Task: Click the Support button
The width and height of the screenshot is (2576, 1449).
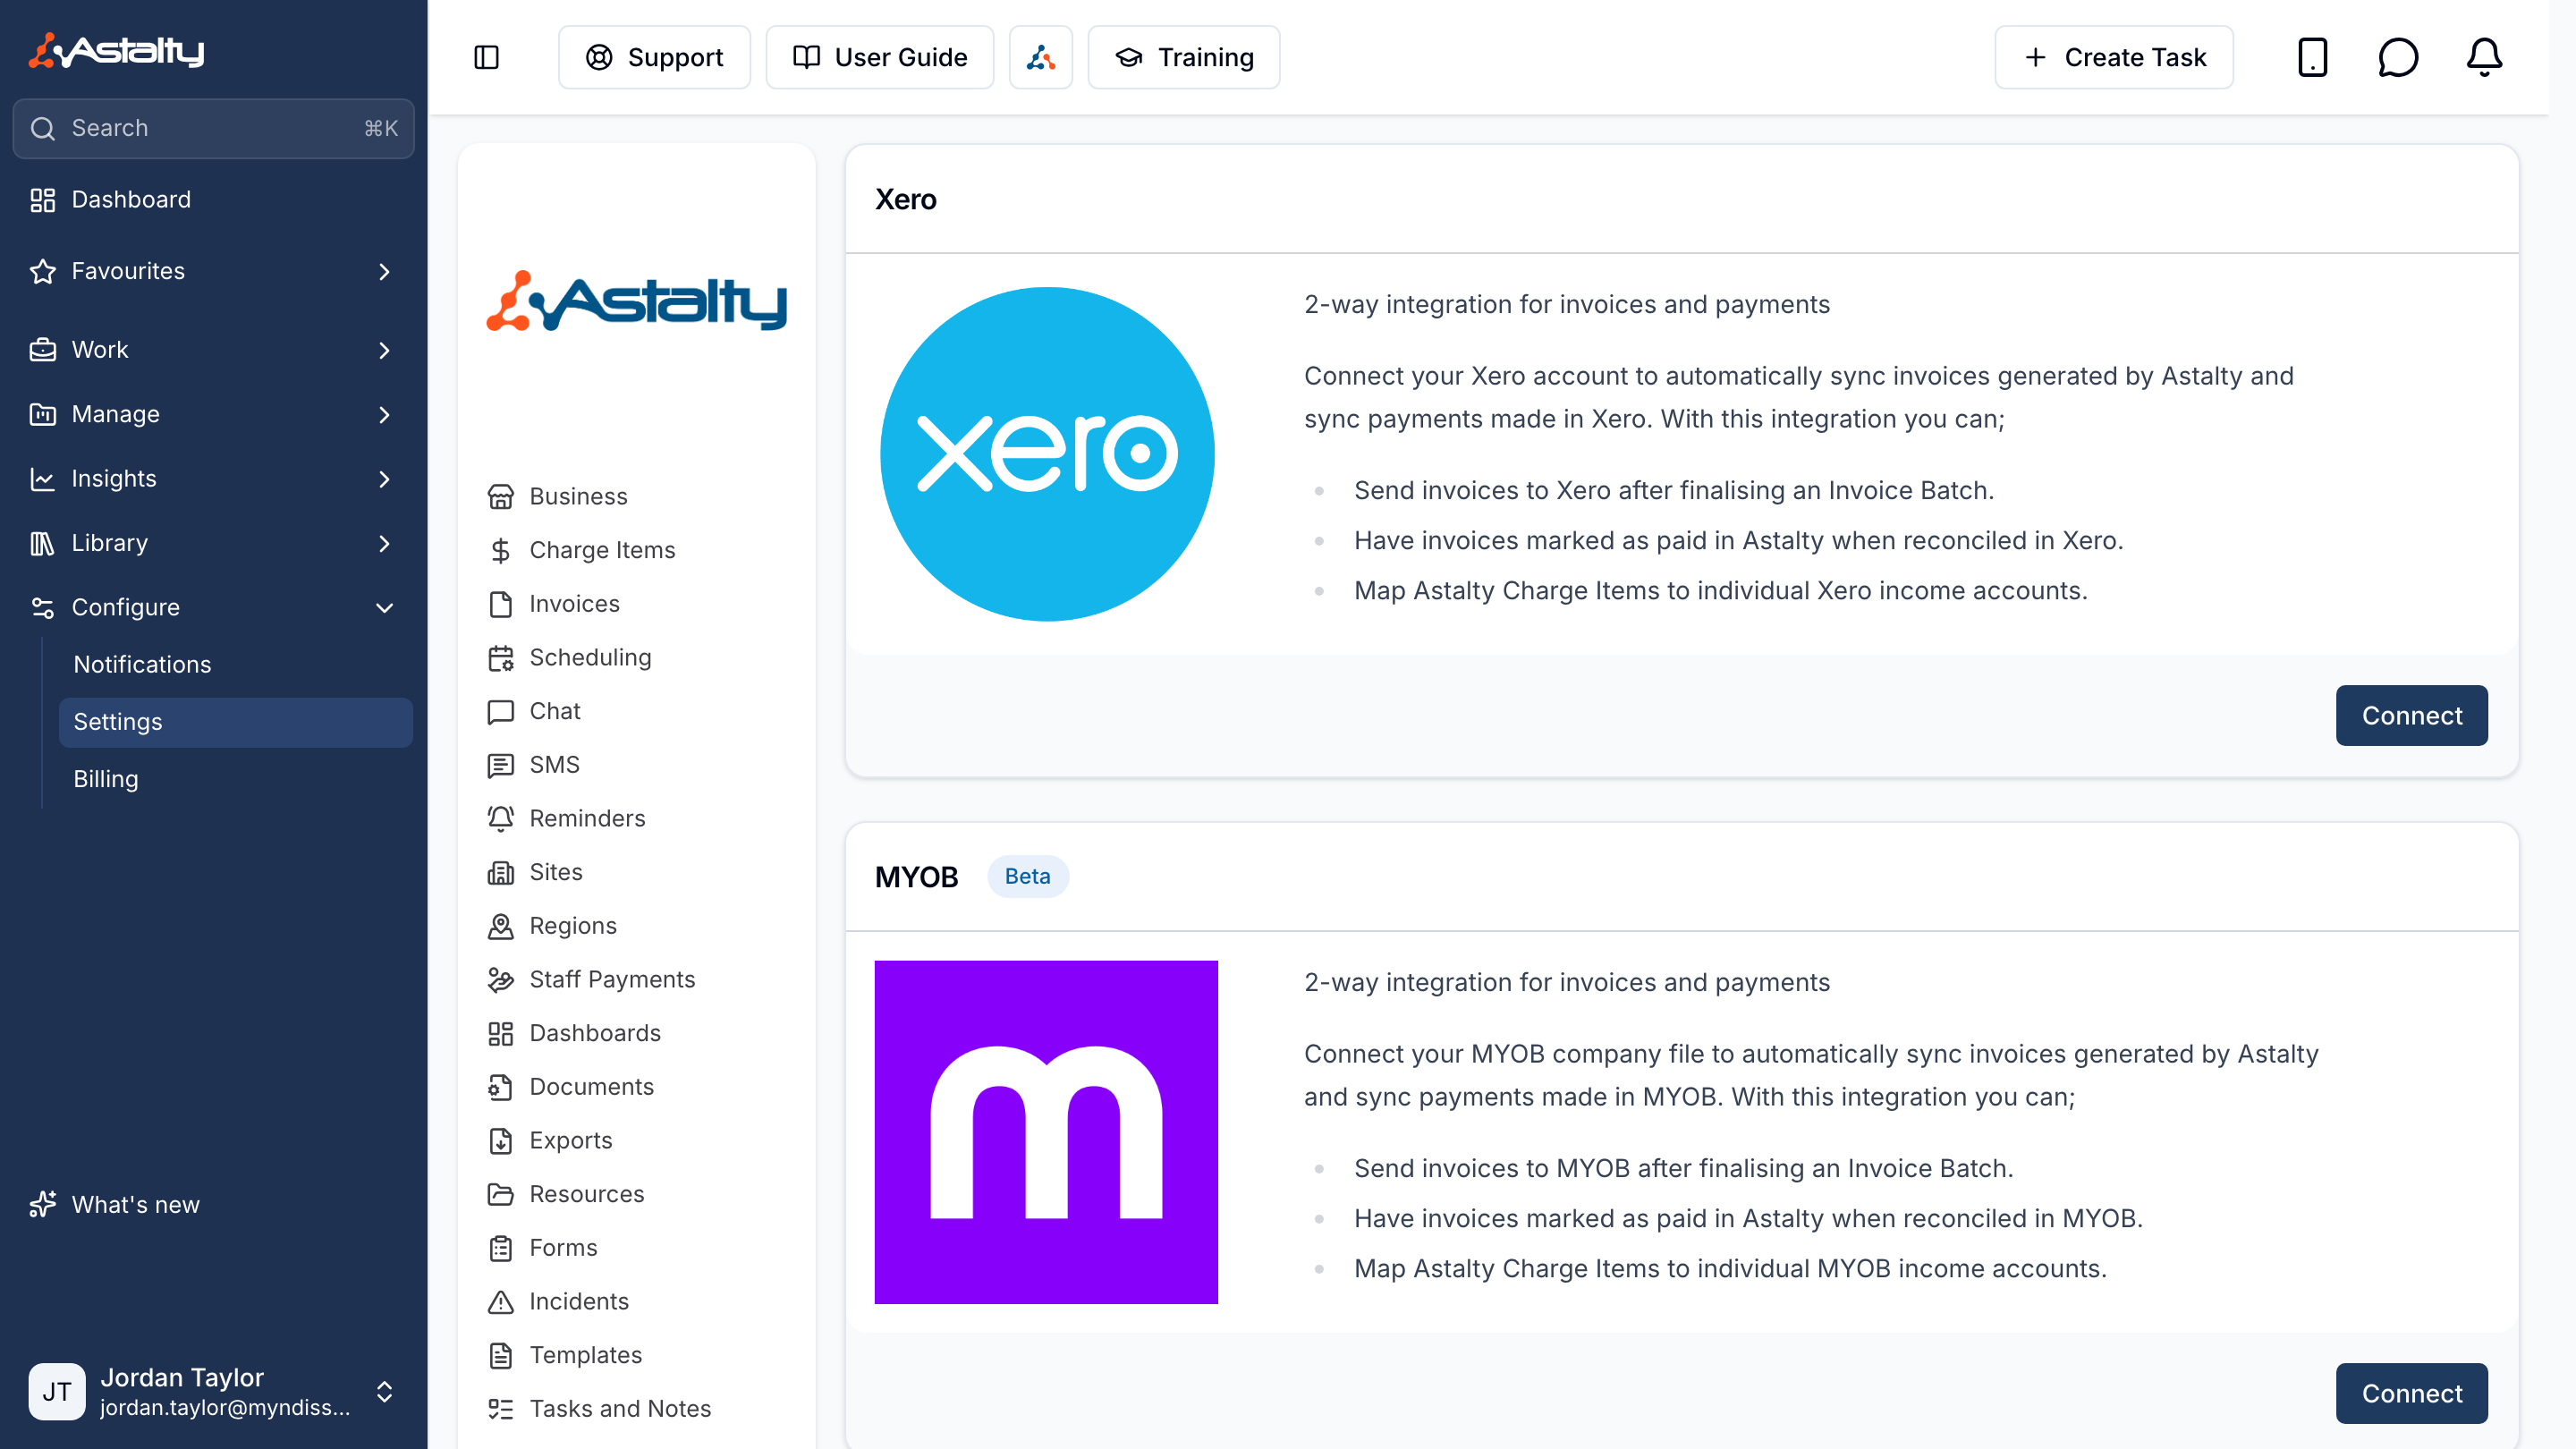Action: coord(654,57)
